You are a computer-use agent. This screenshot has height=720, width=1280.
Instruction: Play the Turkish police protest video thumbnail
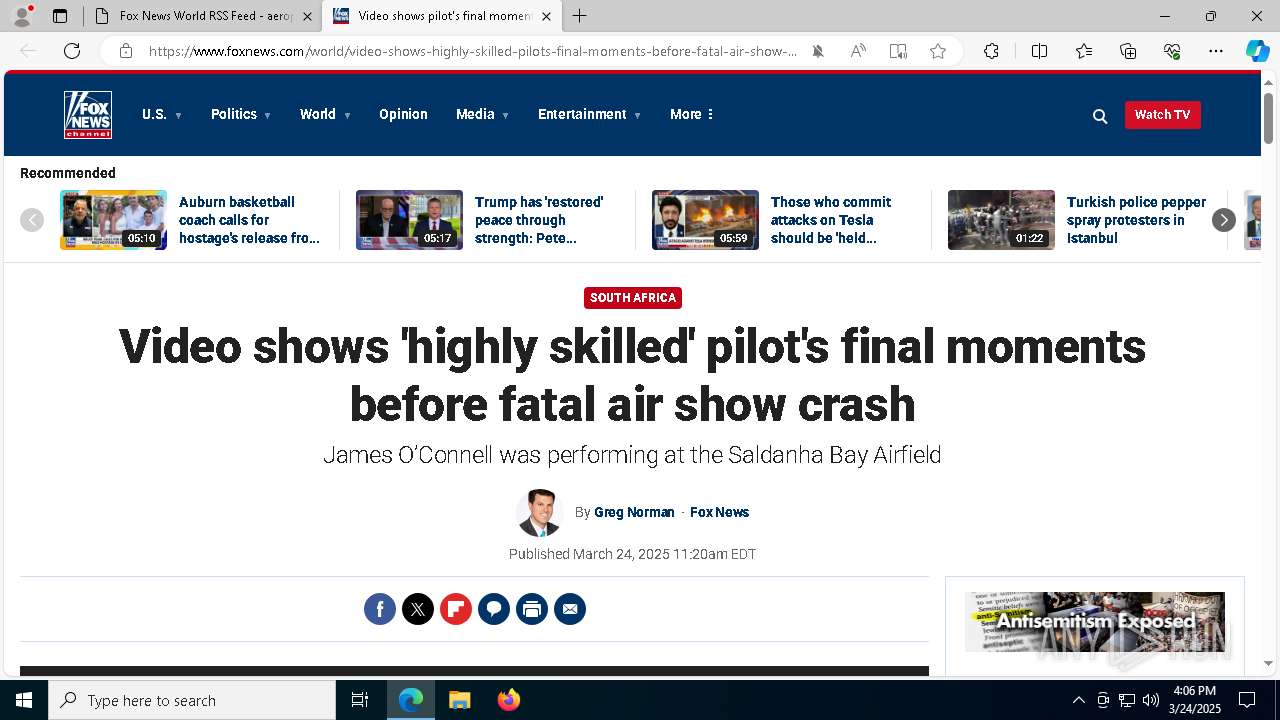1001,220
